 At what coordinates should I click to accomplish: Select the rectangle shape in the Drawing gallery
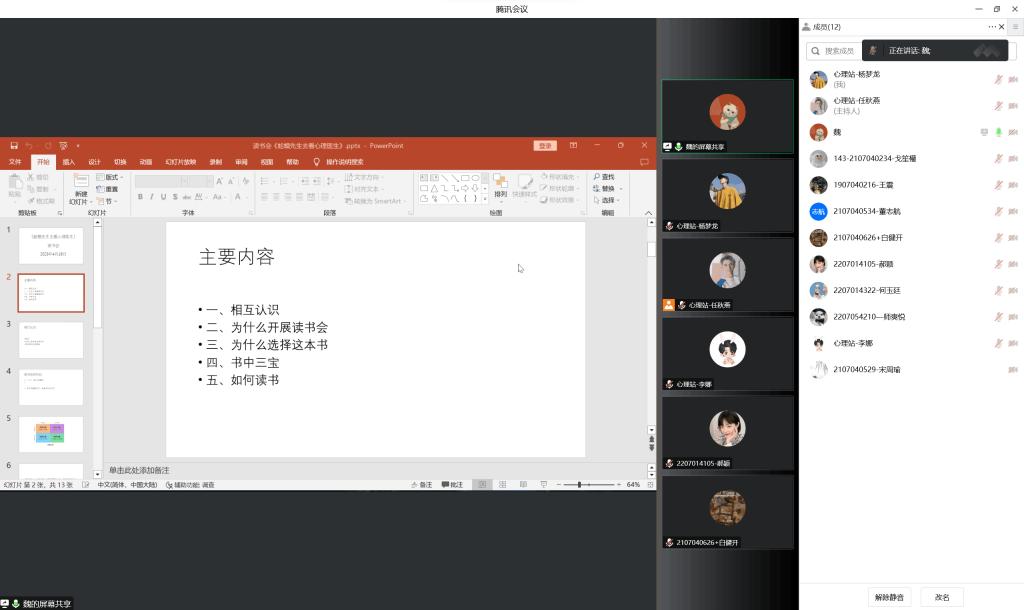[x=465, y=178]
